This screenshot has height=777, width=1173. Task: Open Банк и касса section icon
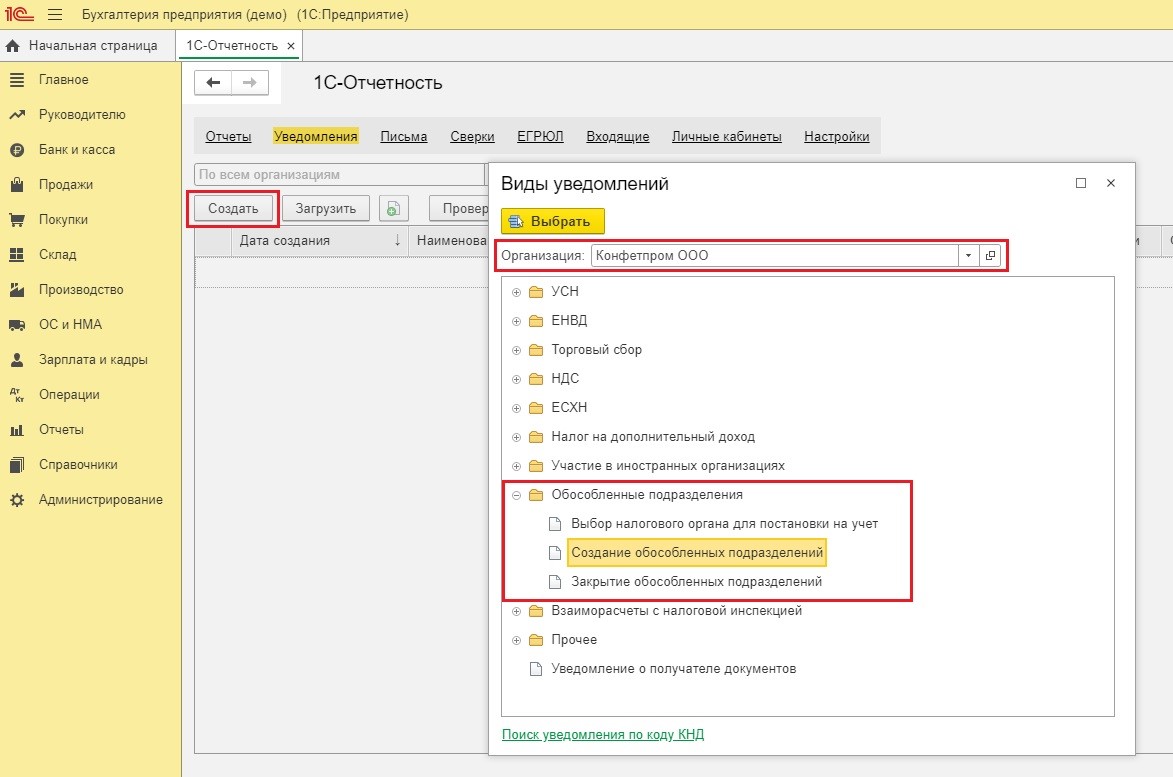16,150
